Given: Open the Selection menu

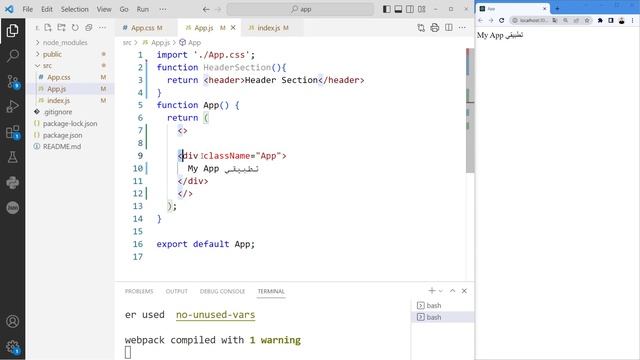Looking at the screenshot, I should (x=74, y=9).
